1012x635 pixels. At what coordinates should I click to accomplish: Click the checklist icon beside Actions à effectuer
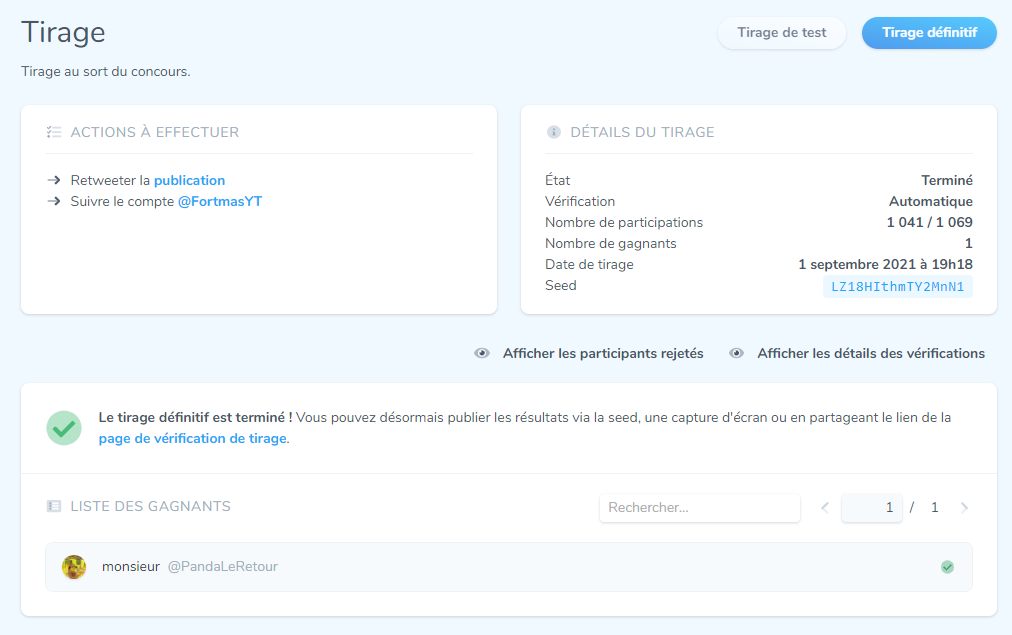pyautogui.click(x=55, y=132)
